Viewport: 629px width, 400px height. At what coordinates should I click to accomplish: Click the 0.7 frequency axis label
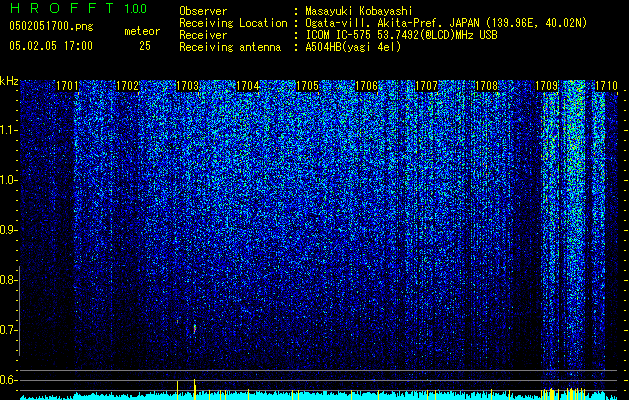tap(8, 330)
